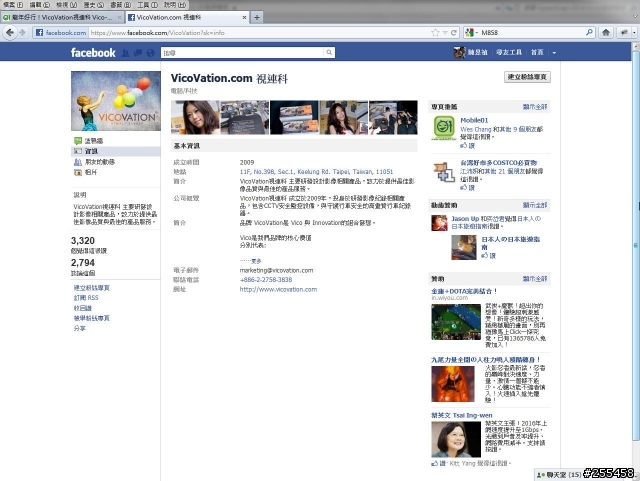640x481 pixels.
Task: Bookmark page with the star icon
Action: point(435,33)
